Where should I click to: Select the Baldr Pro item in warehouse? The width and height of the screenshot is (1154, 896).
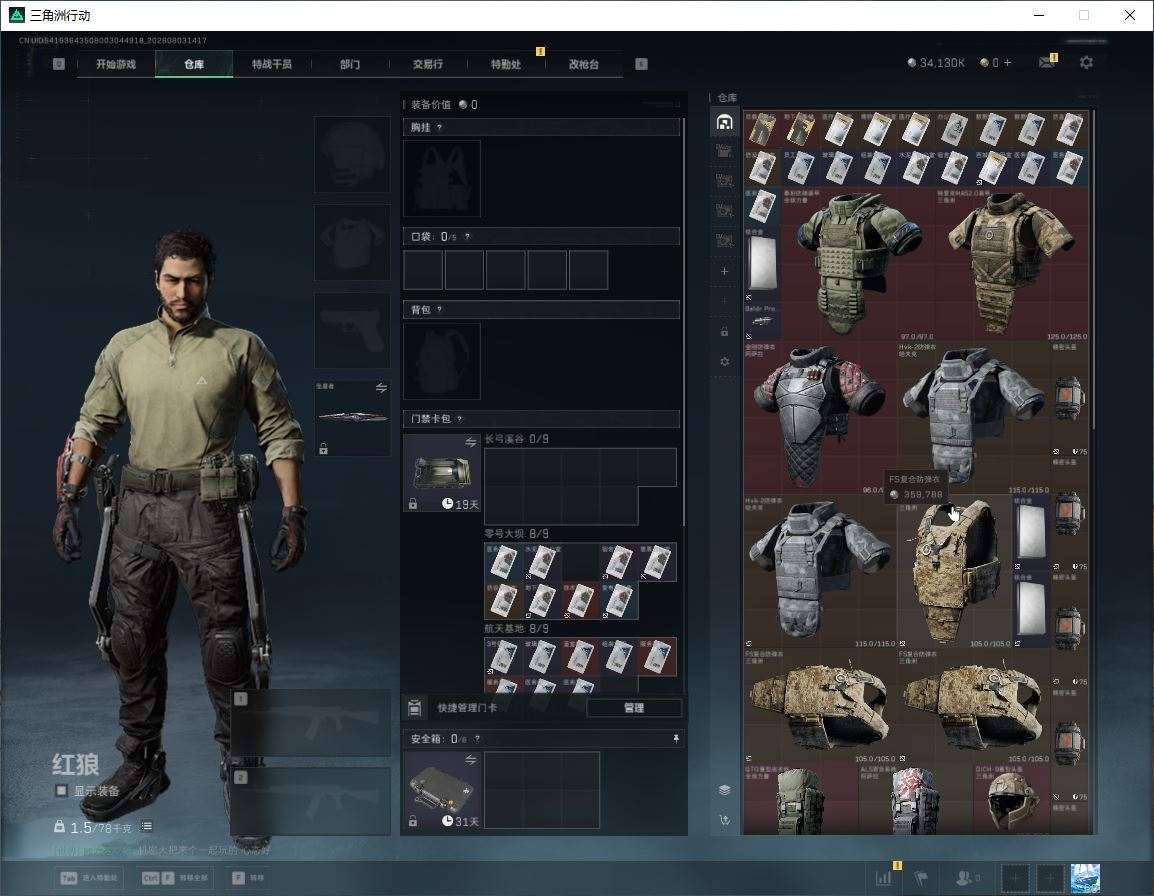[762, 321]
